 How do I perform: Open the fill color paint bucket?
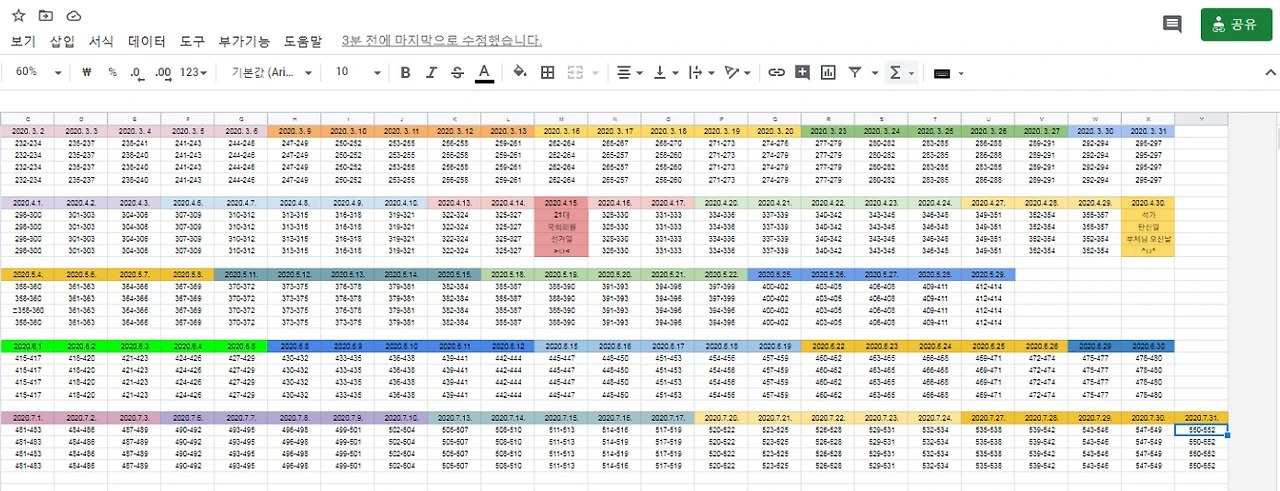(x=519, y=72)
